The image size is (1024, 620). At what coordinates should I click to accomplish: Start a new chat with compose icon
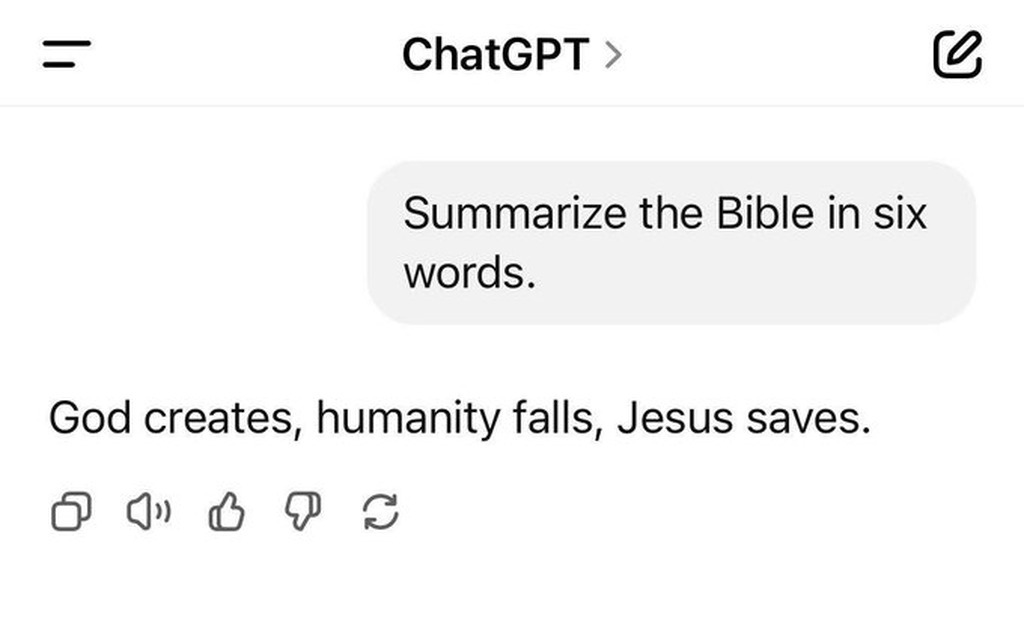pyautogui.click(x=957, y=54)
